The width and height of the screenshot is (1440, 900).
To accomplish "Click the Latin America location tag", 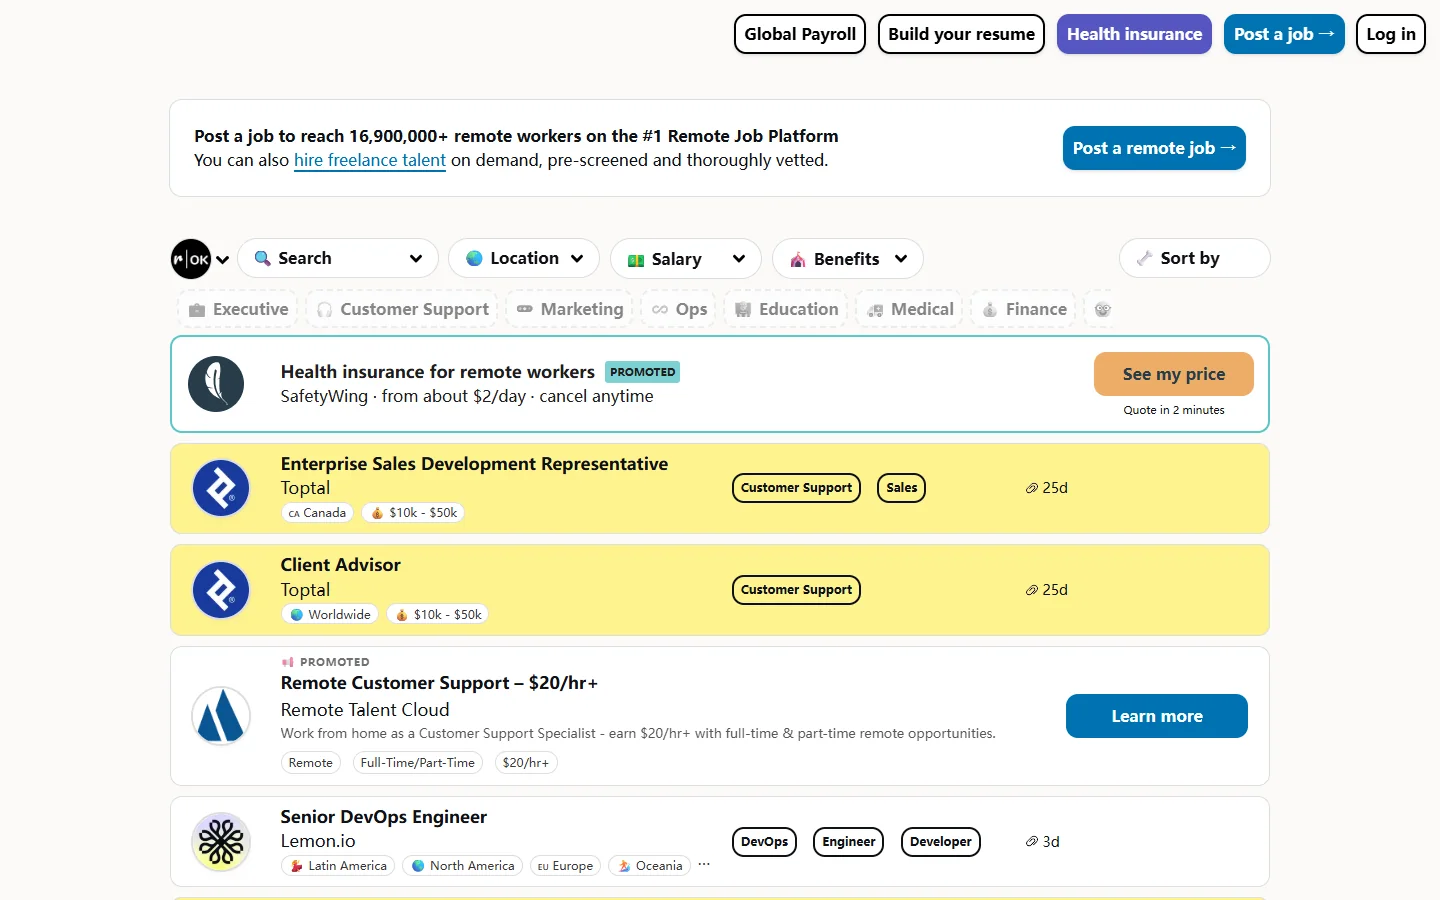I will click(338, 866).
